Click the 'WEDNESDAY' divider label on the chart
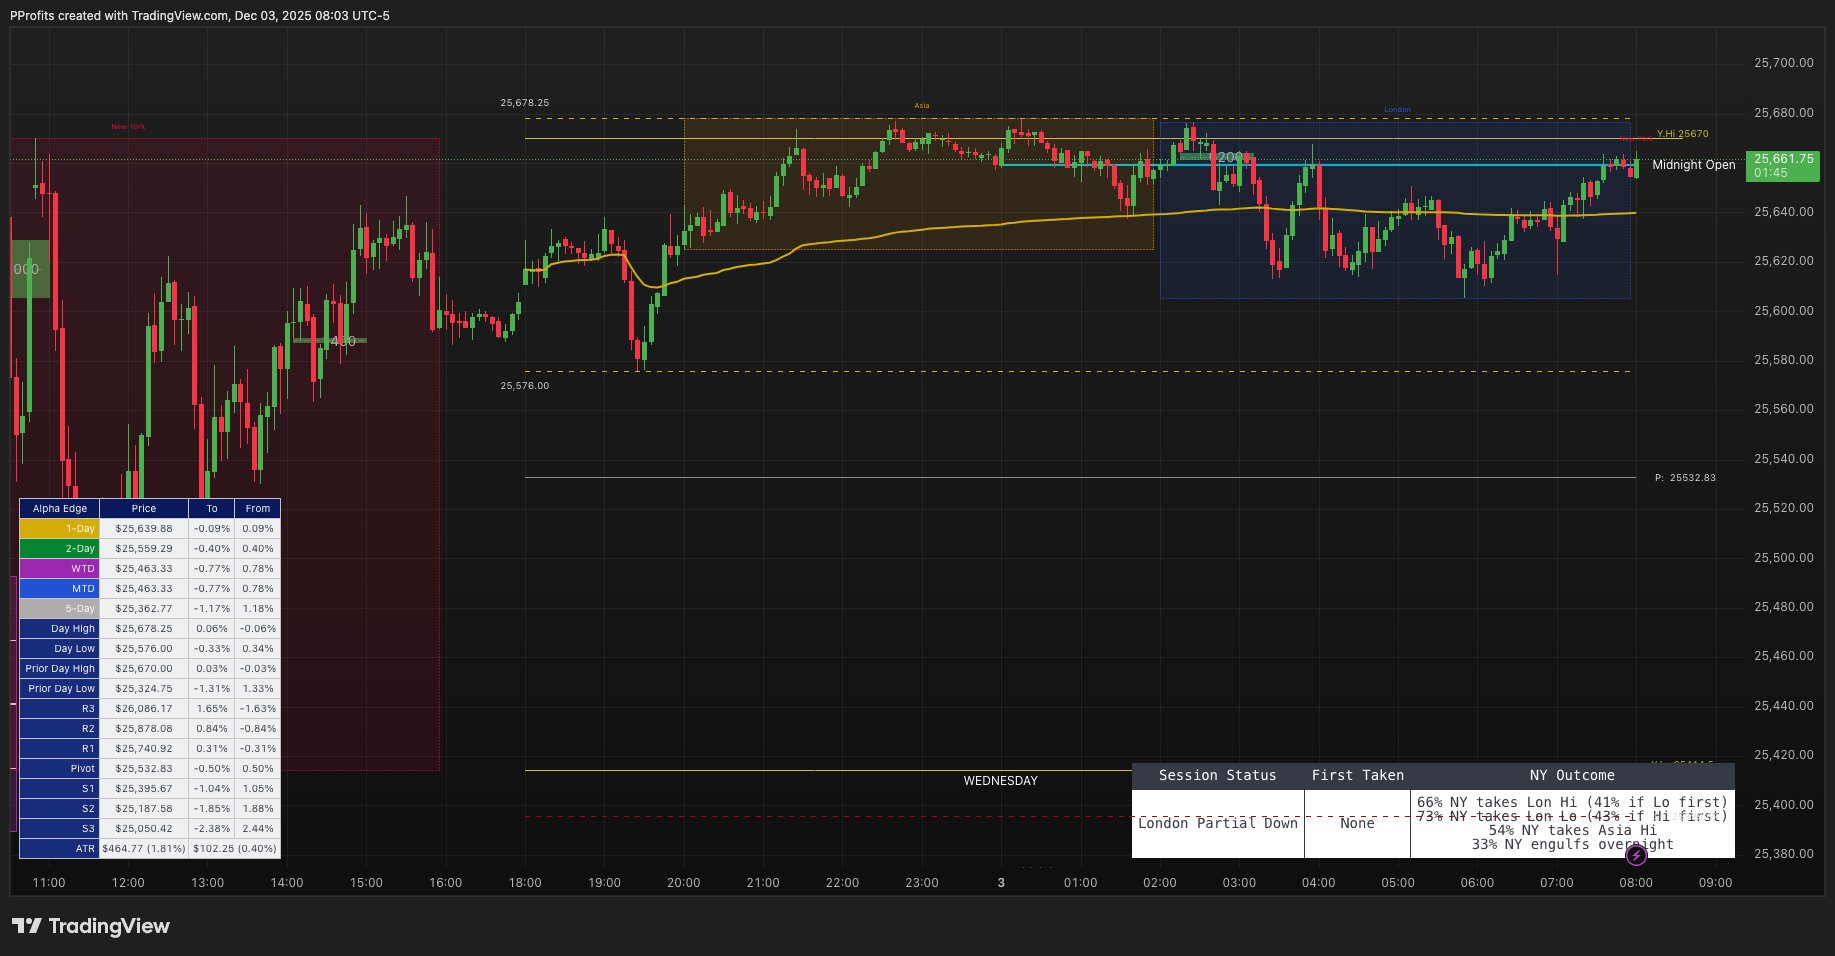Viewport: 1835px width, 956px height. pyautogui.click(x=999, y=781)
